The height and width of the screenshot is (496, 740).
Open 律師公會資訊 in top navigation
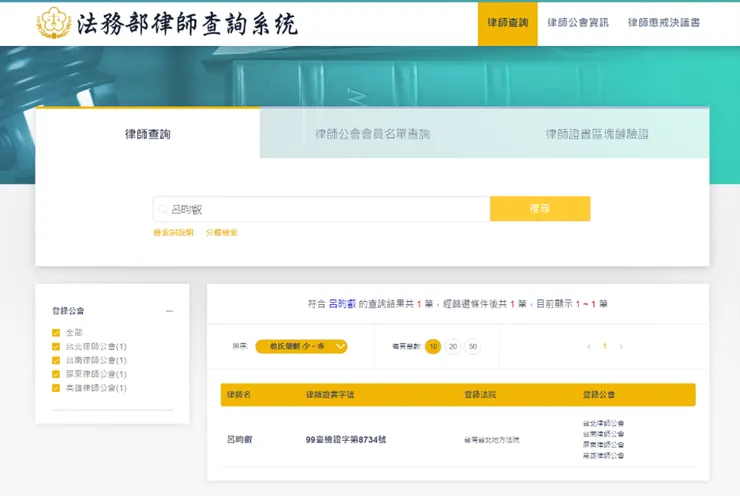578,23
